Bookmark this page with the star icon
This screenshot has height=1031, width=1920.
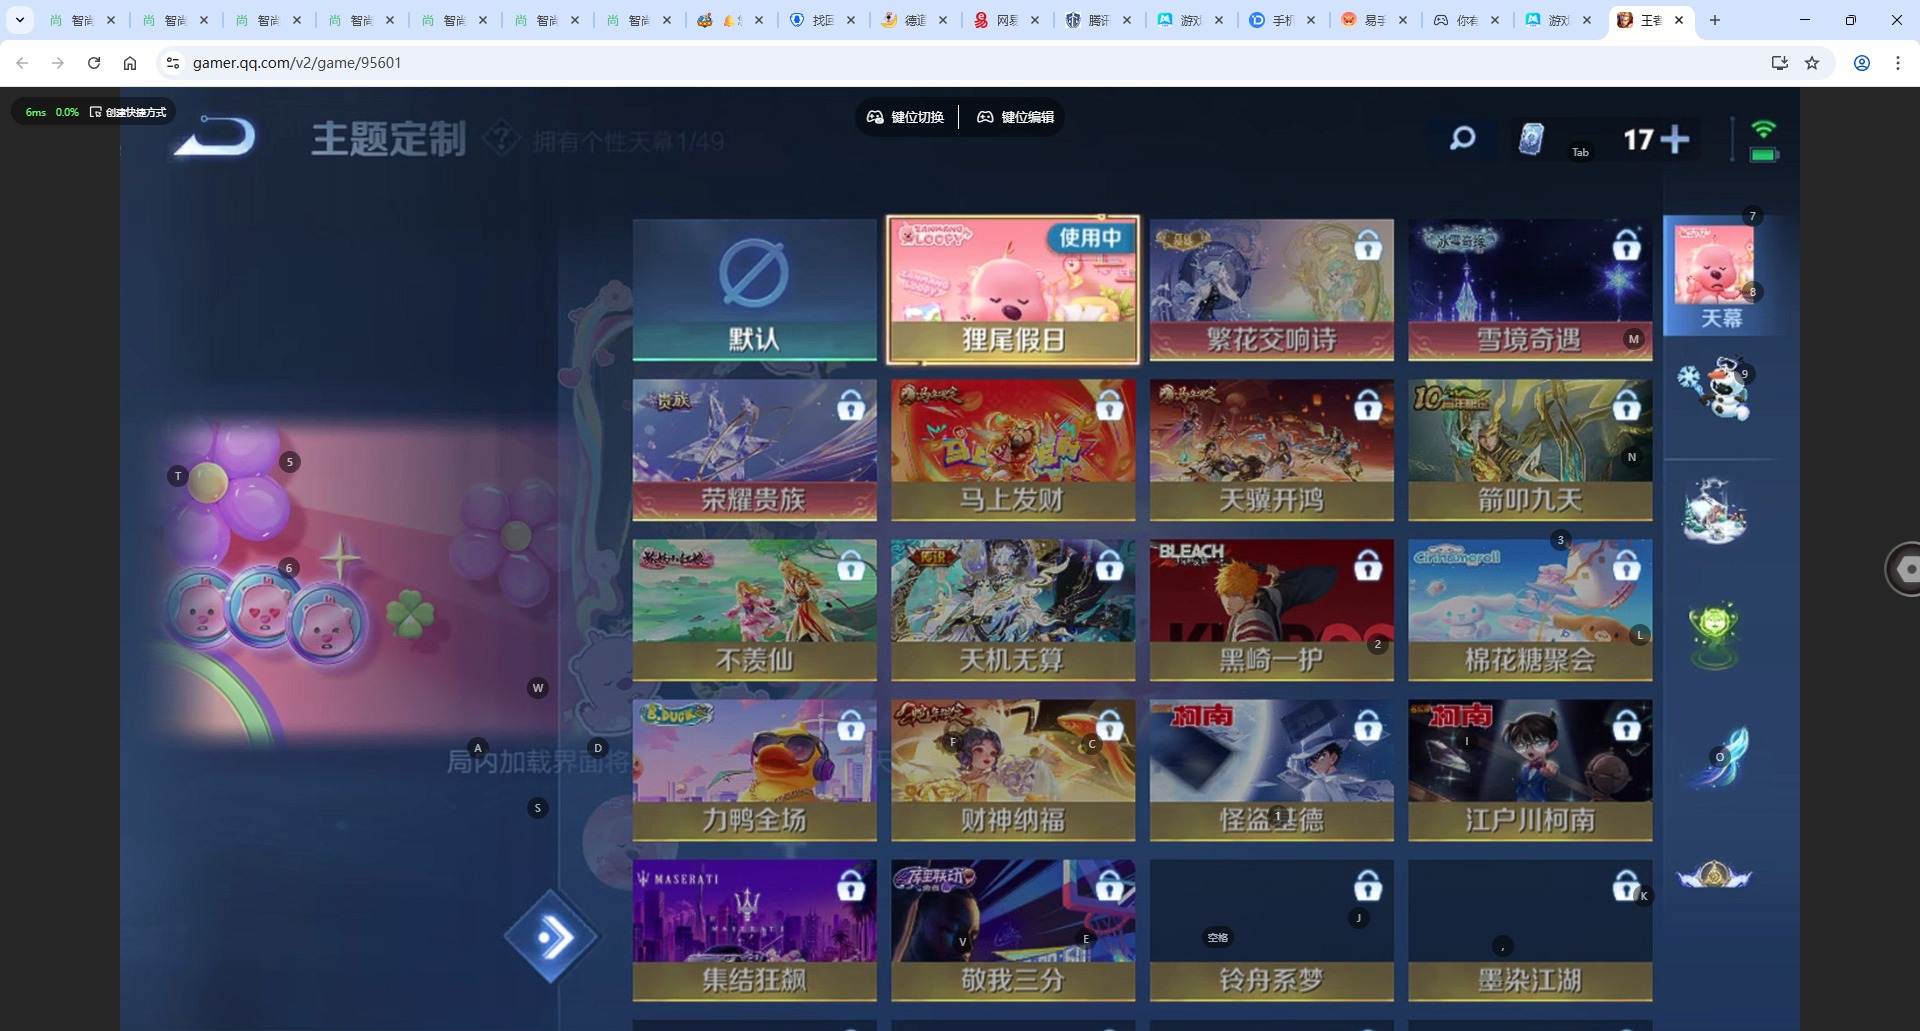point(1812,63)
